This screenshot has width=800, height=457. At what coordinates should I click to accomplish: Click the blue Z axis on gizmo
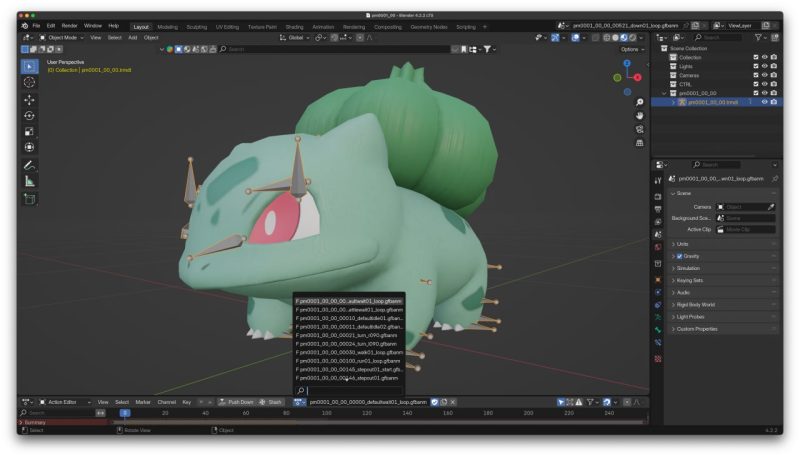coord(628,62)
